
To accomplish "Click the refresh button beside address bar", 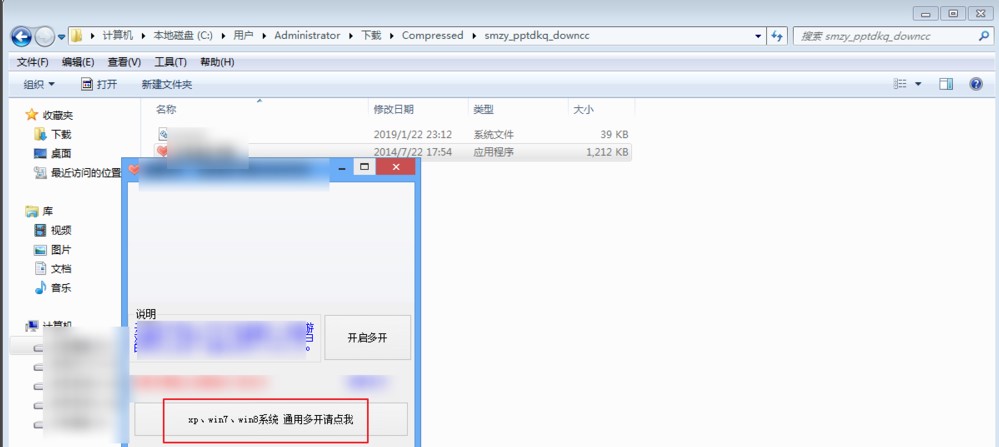I will [x=777, y=36].
